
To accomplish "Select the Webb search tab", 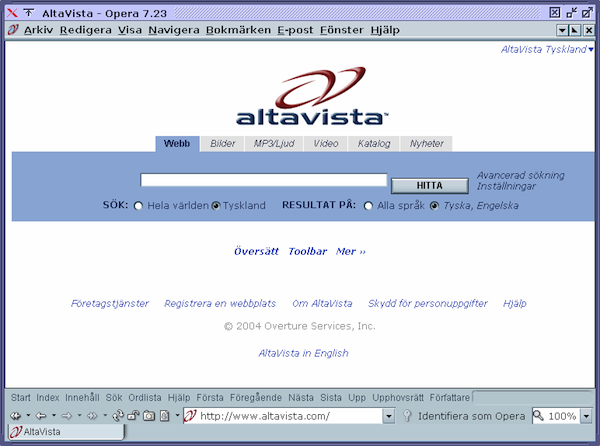I will 177,143.
